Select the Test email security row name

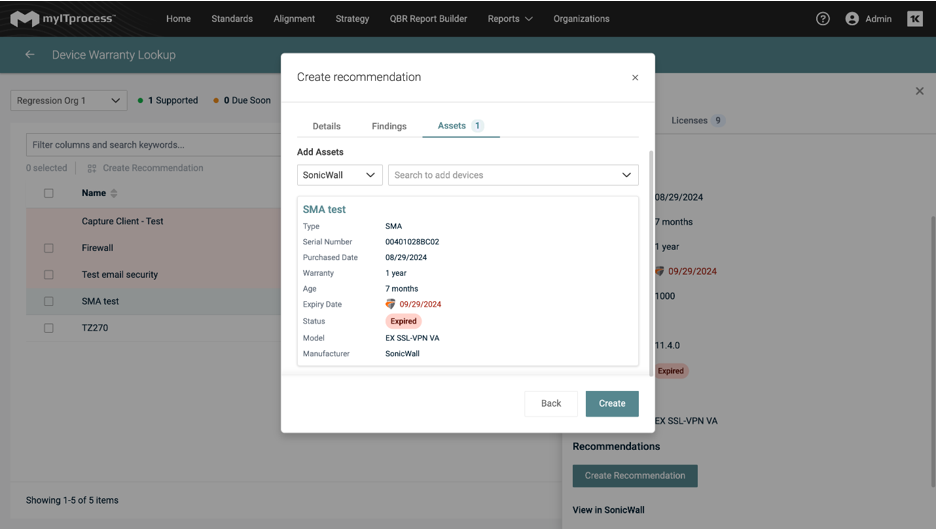[120, 275]
